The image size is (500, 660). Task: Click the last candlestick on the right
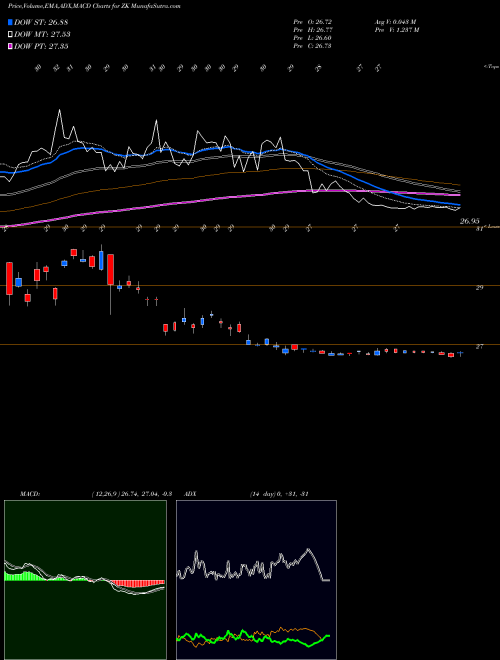(x=460, y=353)
